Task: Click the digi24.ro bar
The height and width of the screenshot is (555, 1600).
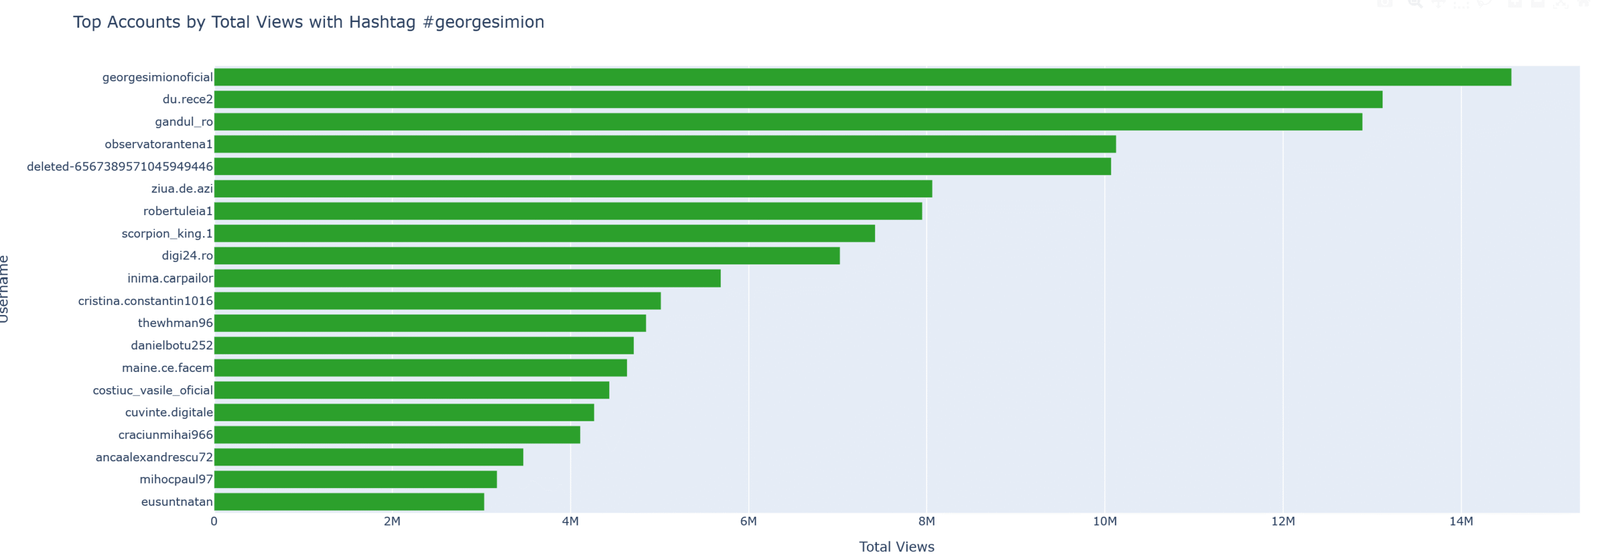Action: point(527,256)
